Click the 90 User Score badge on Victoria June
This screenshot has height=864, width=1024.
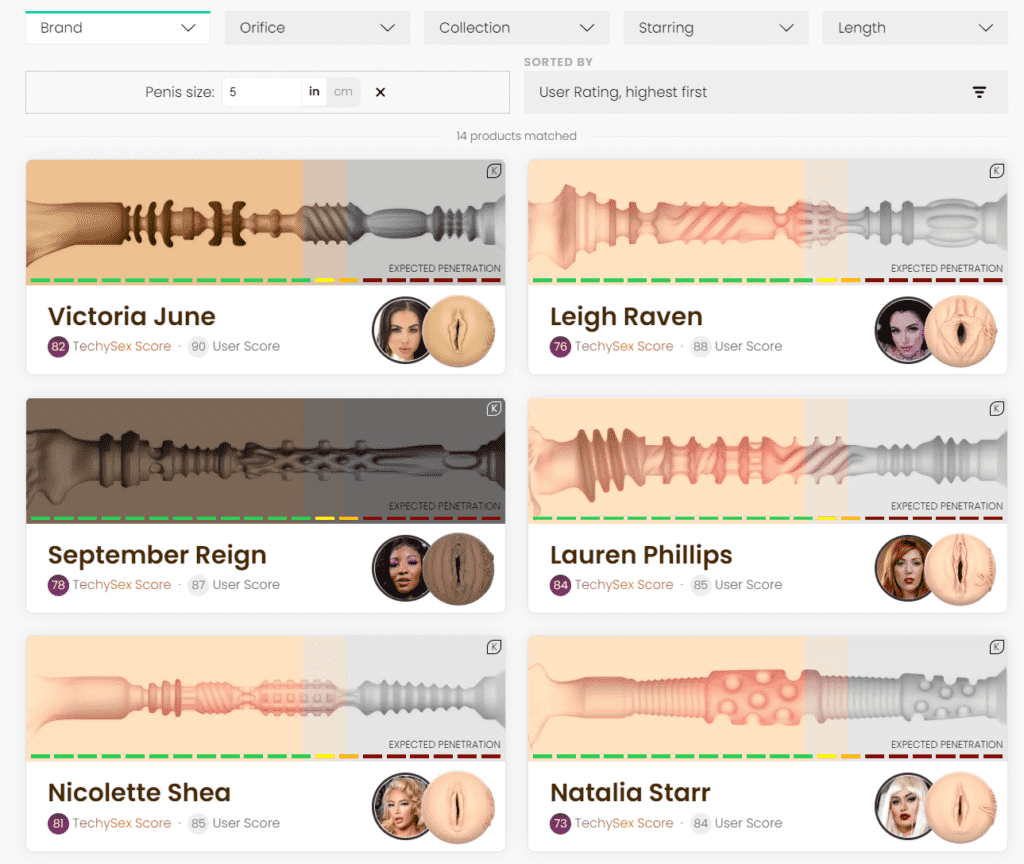click(x=198, y=346)
